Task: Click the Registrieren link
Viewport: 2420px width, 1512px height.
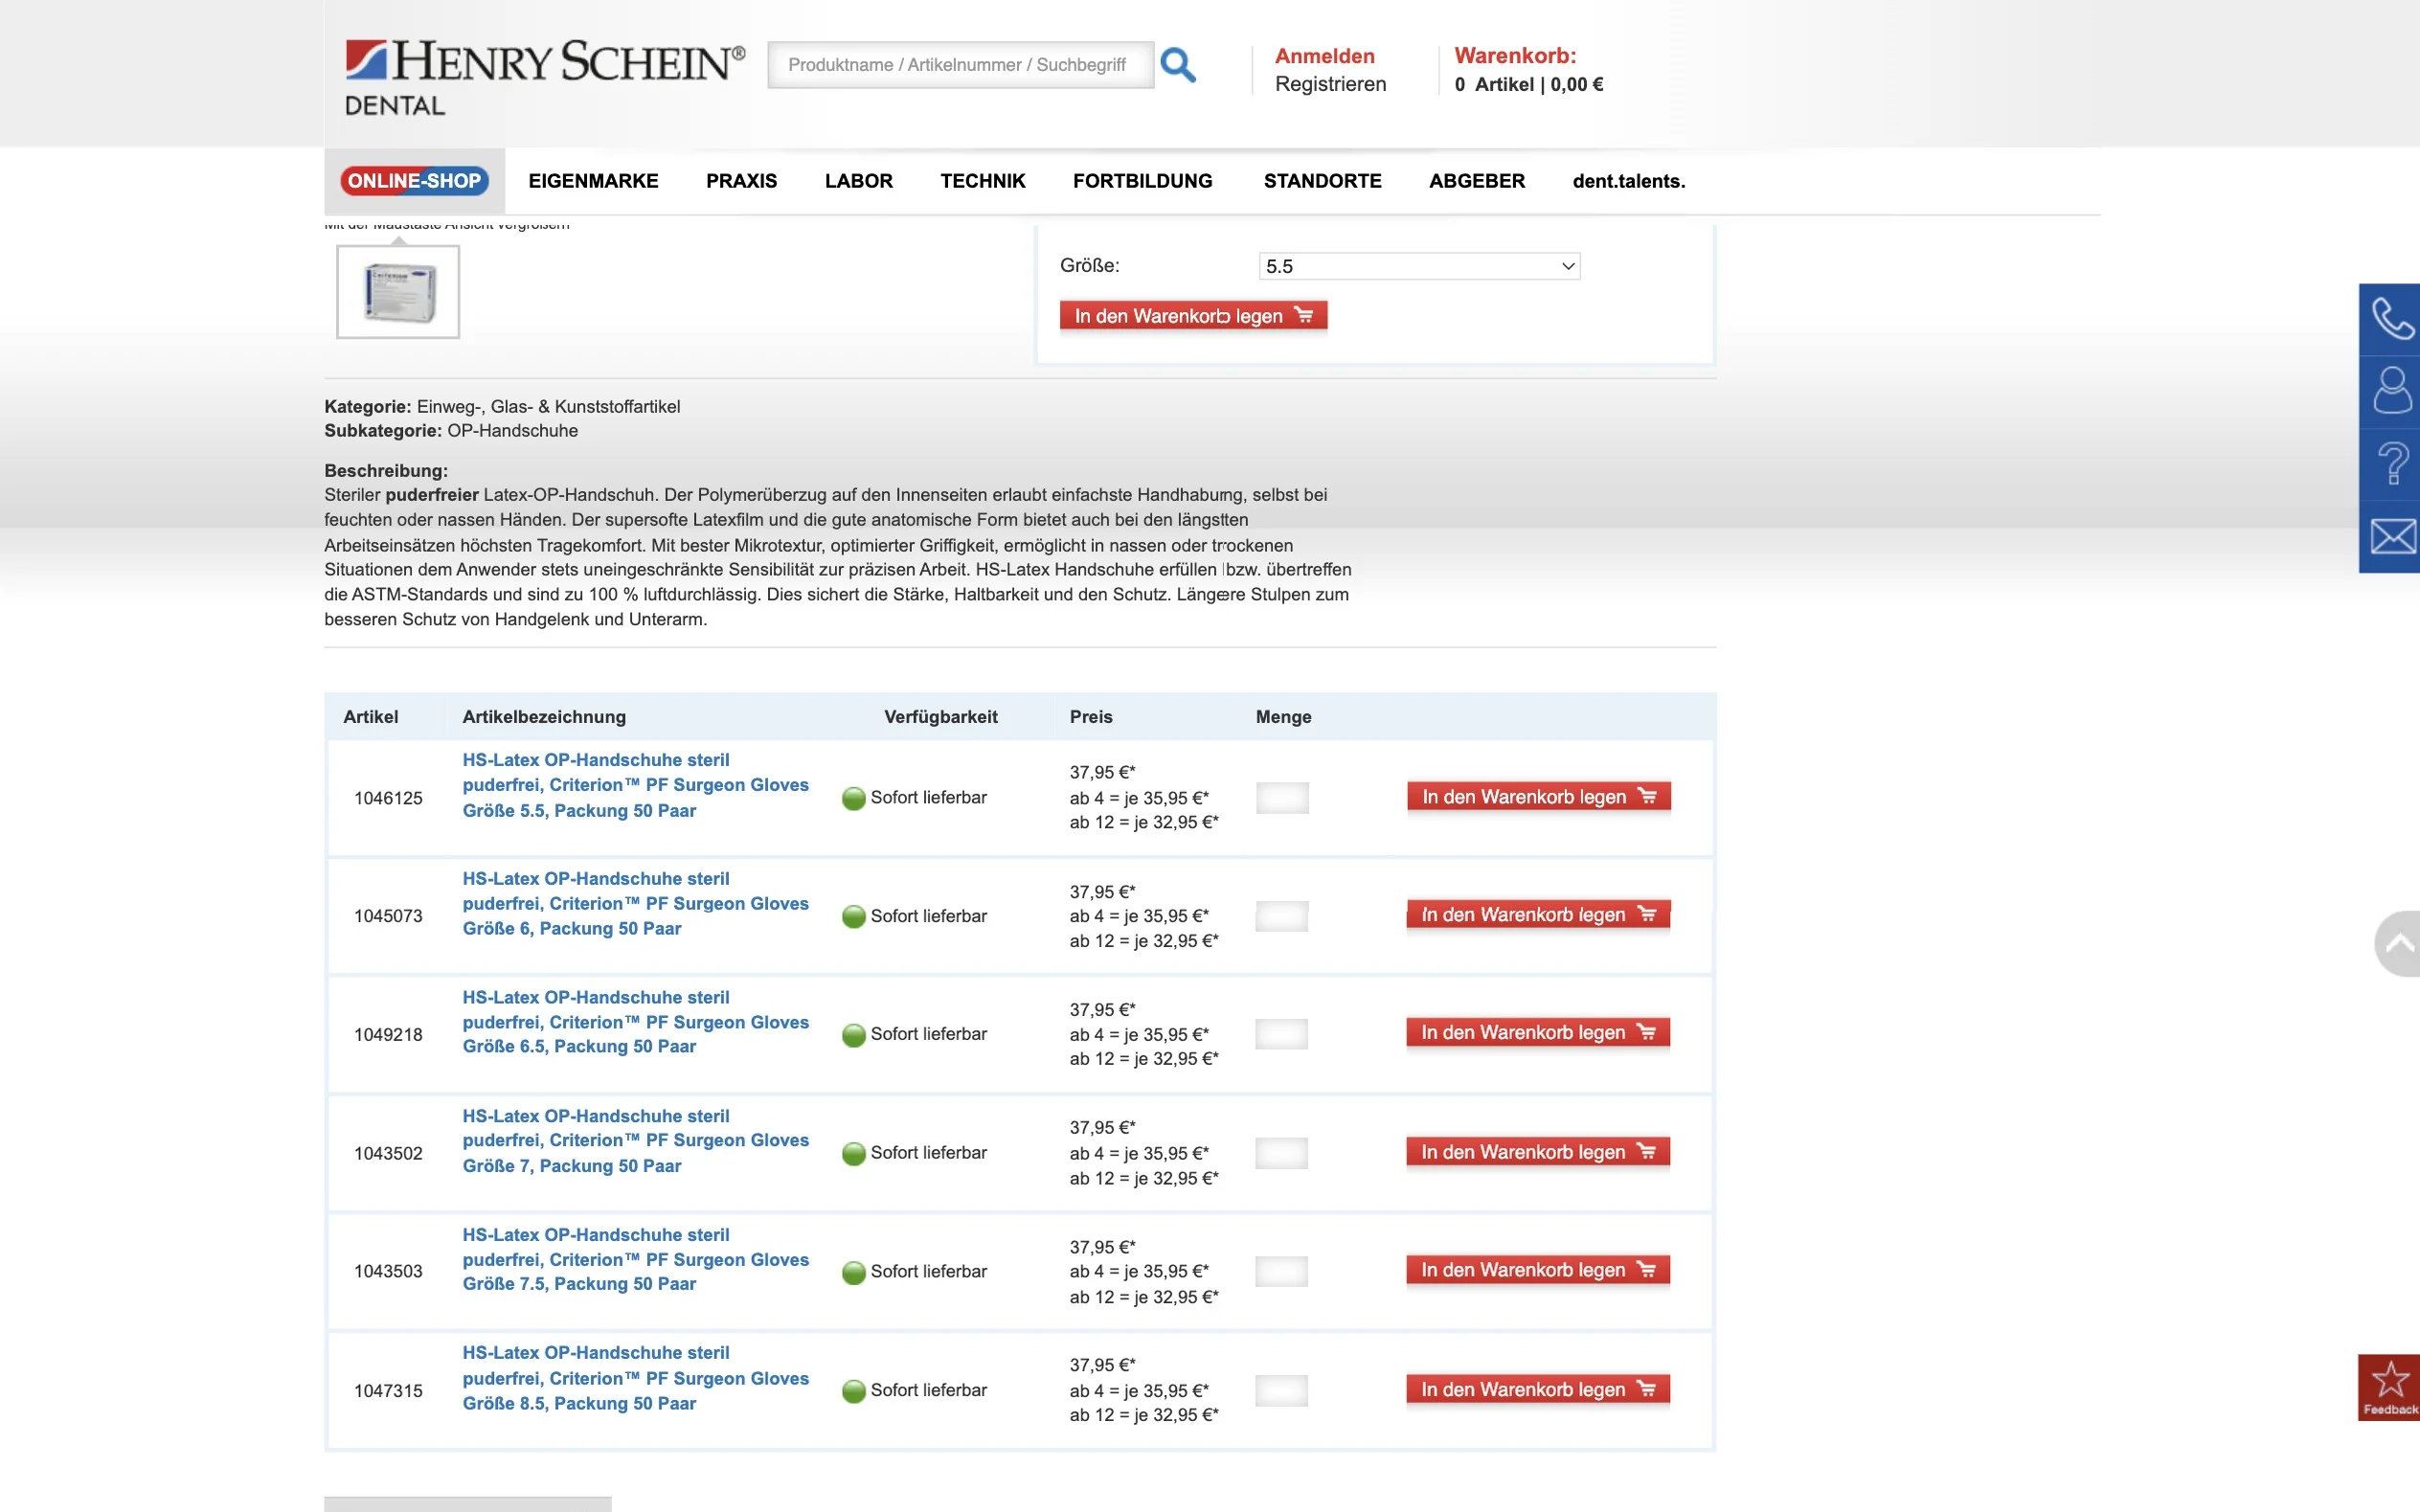Action: (x=1330, y=84)
